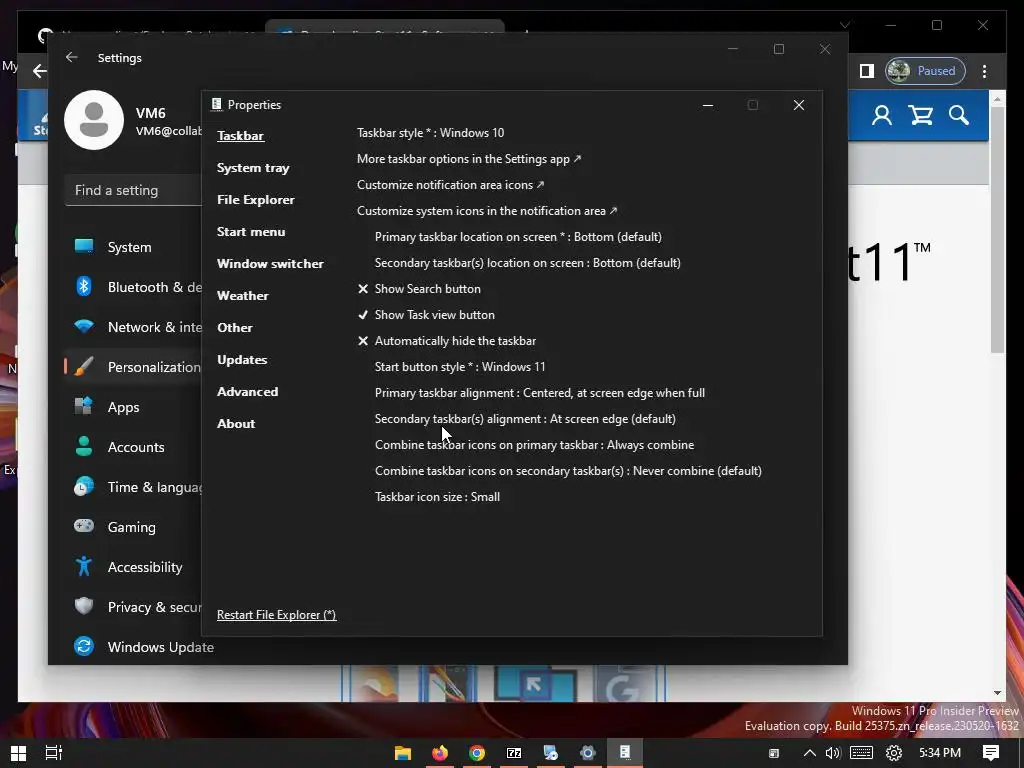Open the touch keyboard tray icon
1024x768 pixels.
(861, 753)
